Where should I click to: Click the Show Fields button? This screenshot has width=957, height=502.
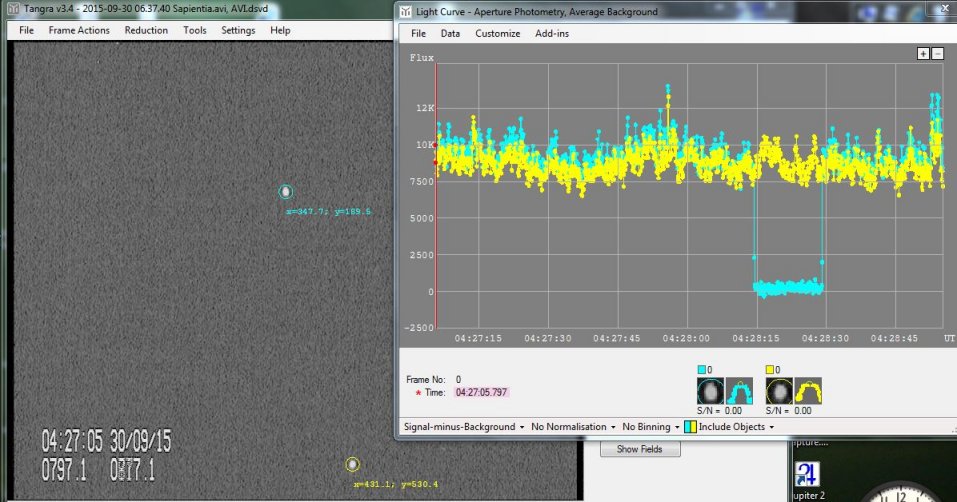(x=640, y=449)
